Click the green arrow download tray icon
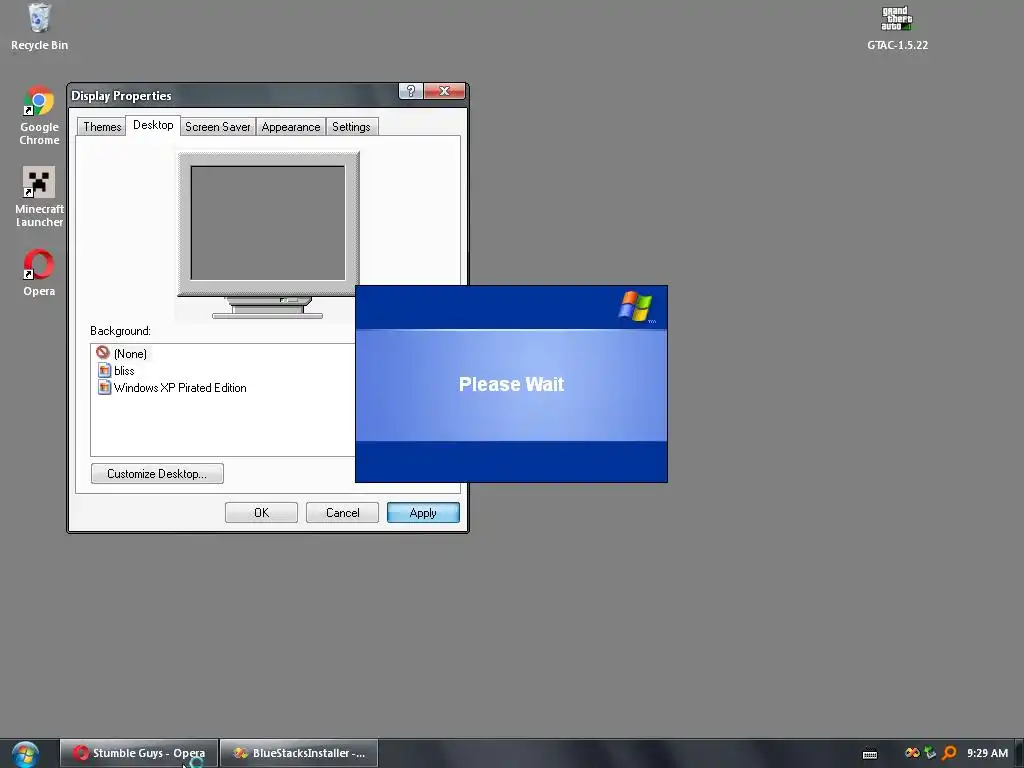 tap(929, 753)
